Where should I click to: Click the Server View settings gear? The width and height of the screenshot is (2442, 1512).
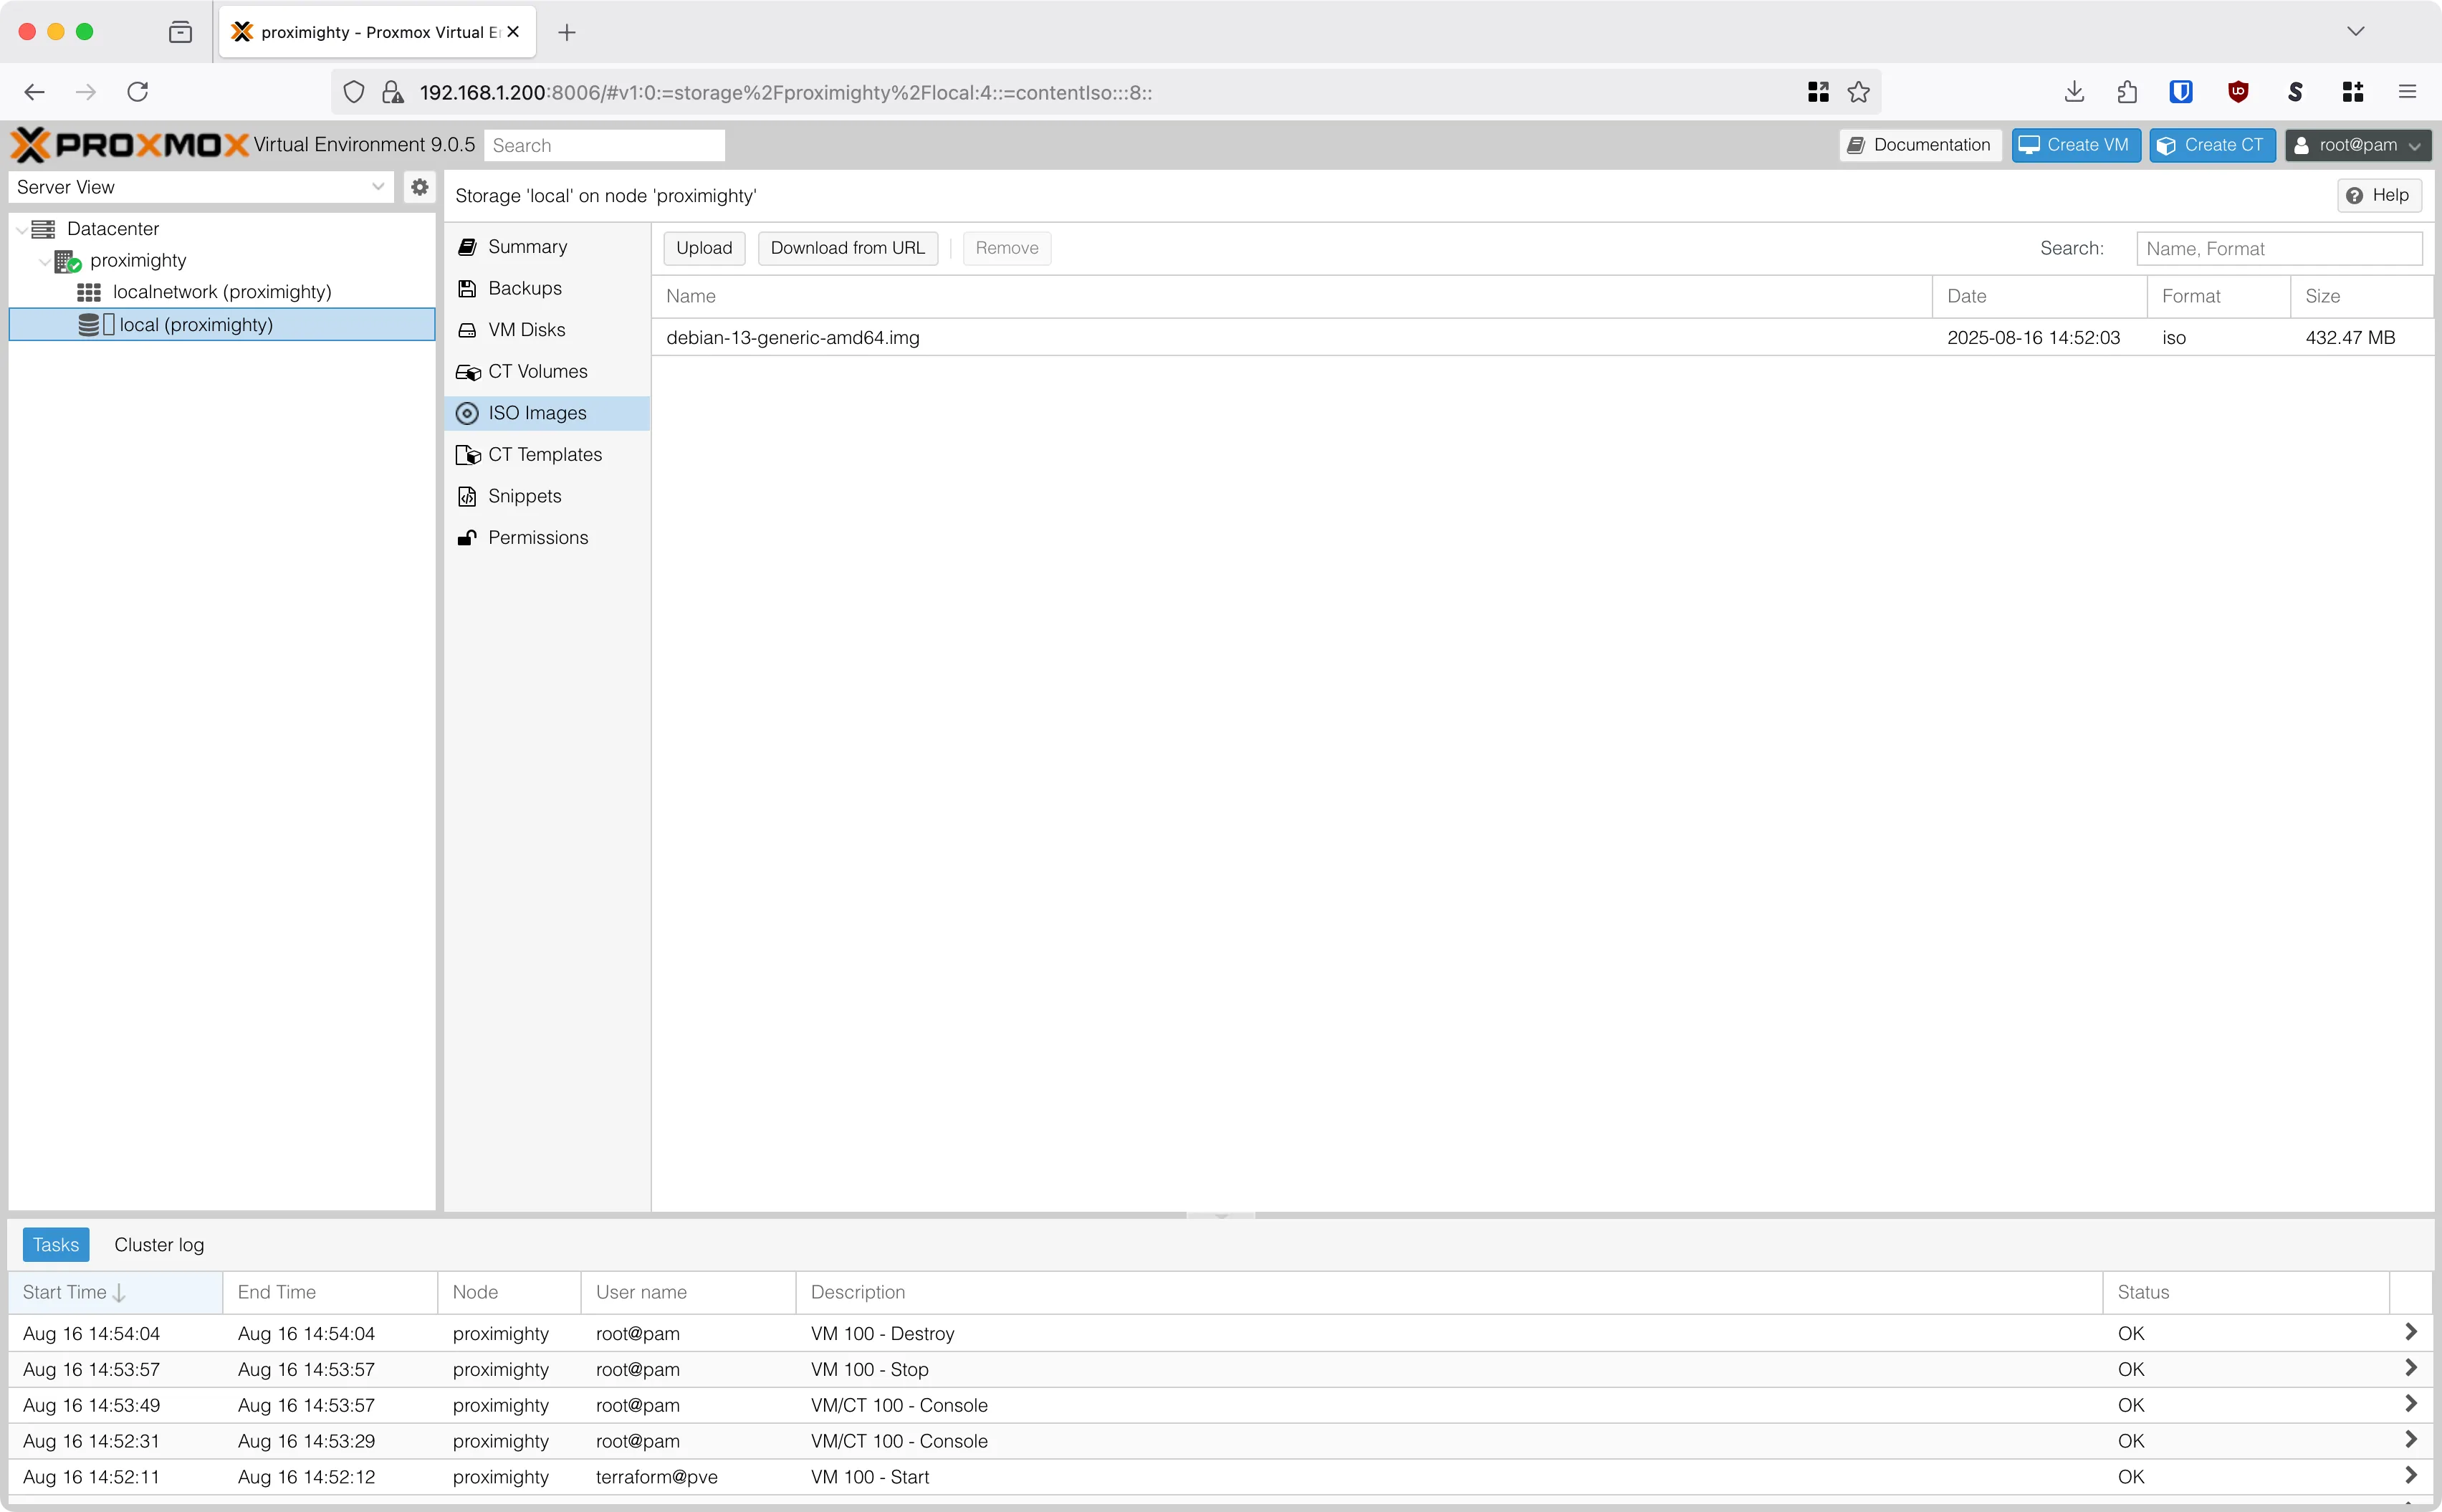click(x=419, y=186)
